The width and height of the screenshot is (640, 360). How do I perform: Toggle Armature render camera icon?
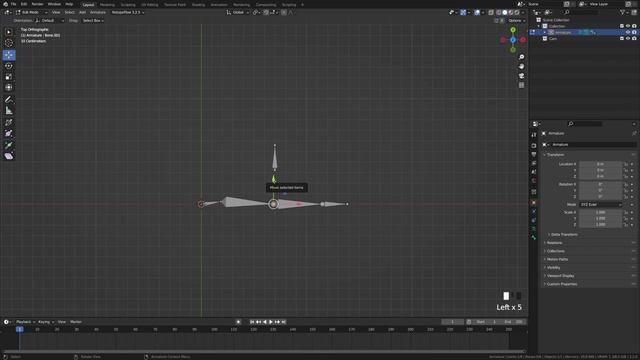click(x=634, y=32)
